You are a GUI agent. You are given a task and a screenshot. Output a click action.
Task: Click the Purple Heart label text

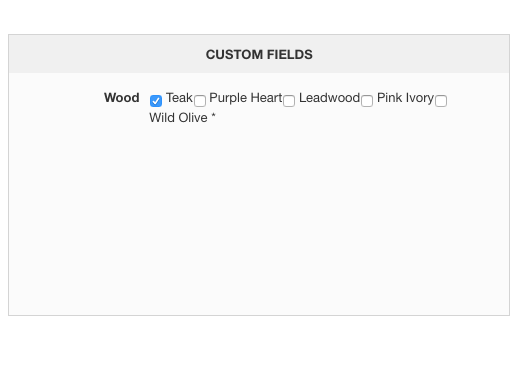[x=246, y=98]
